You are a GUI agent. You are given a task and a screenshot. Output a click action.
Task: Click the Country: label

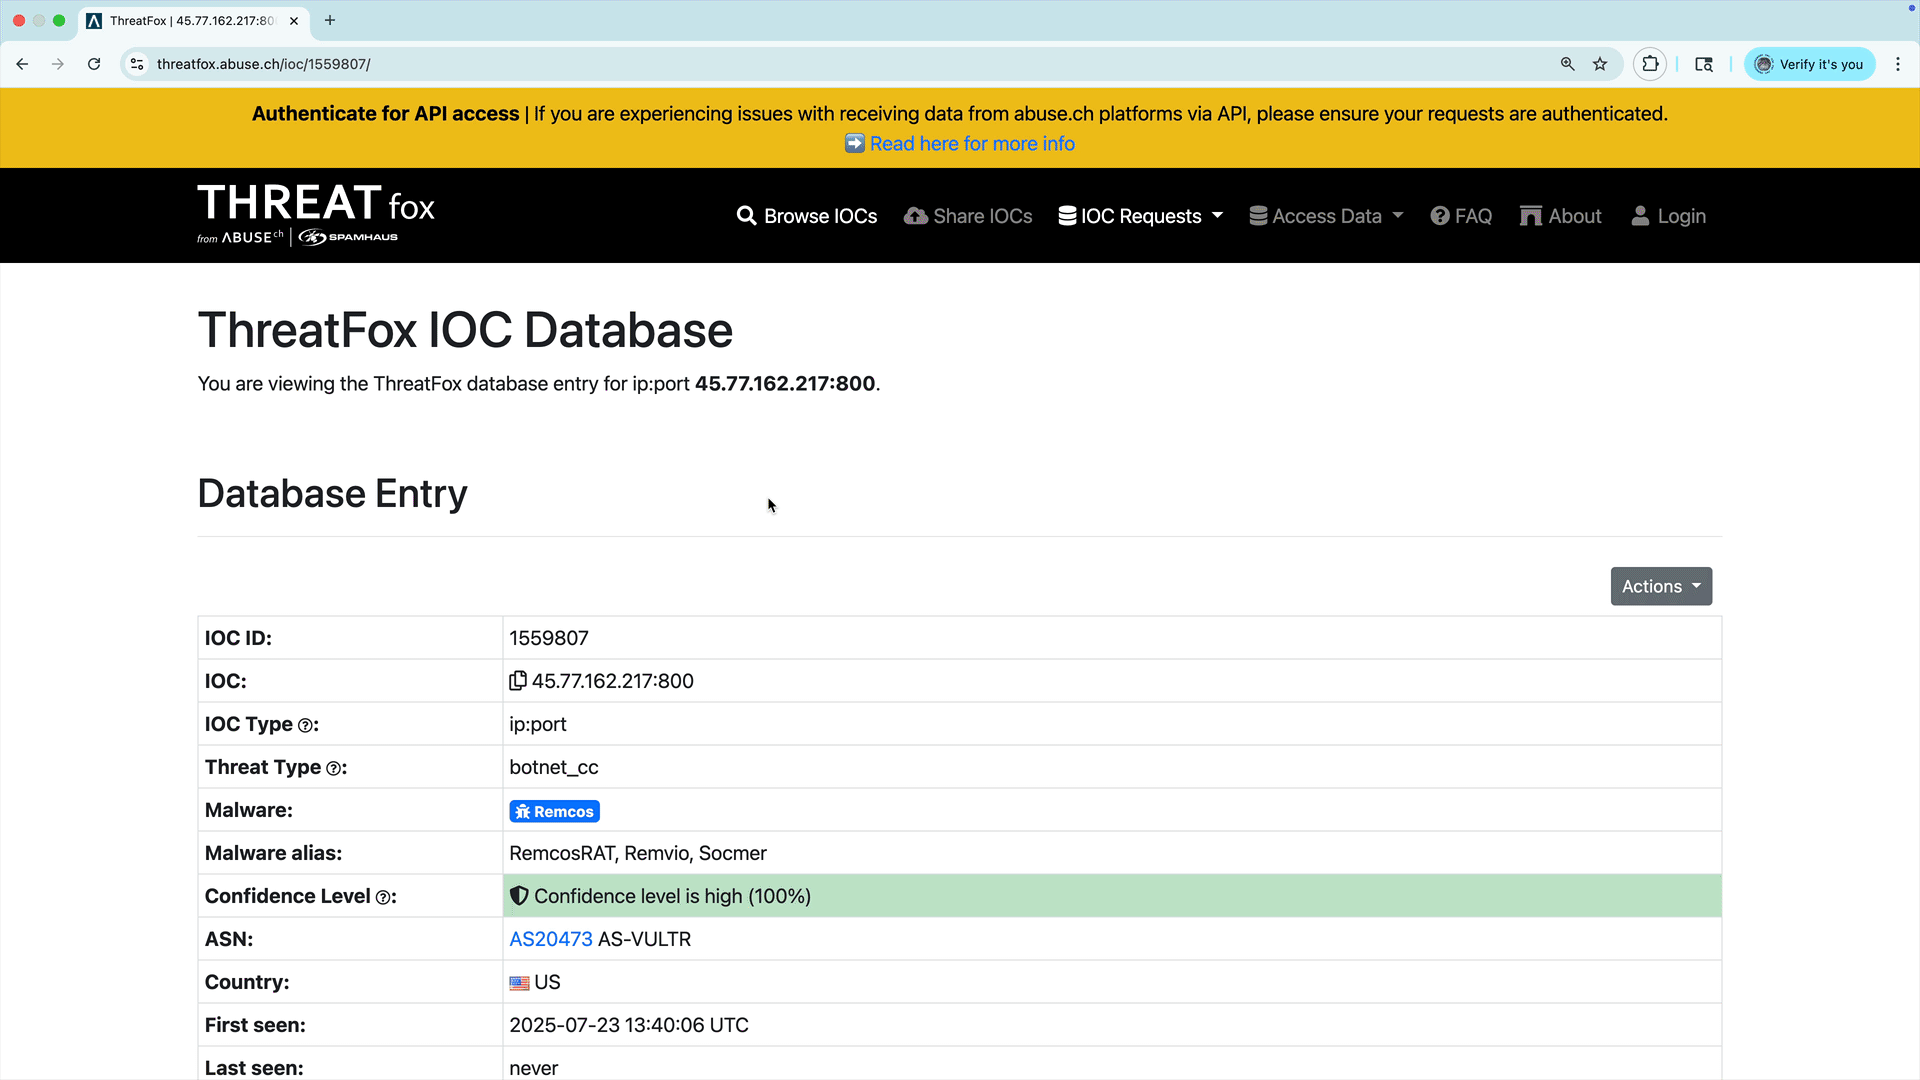247,982
